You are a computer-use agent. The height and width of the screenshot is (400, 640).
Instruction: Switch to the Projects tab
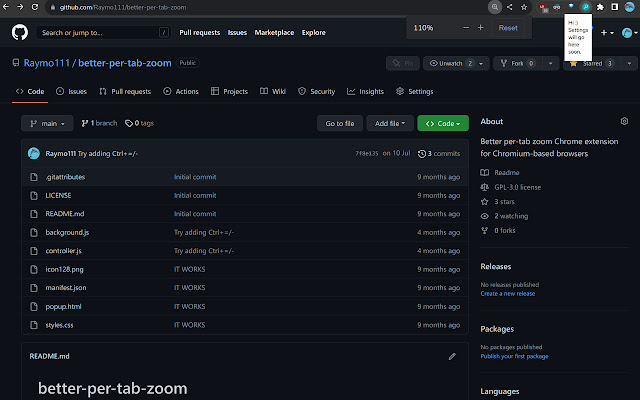point(229,91)
